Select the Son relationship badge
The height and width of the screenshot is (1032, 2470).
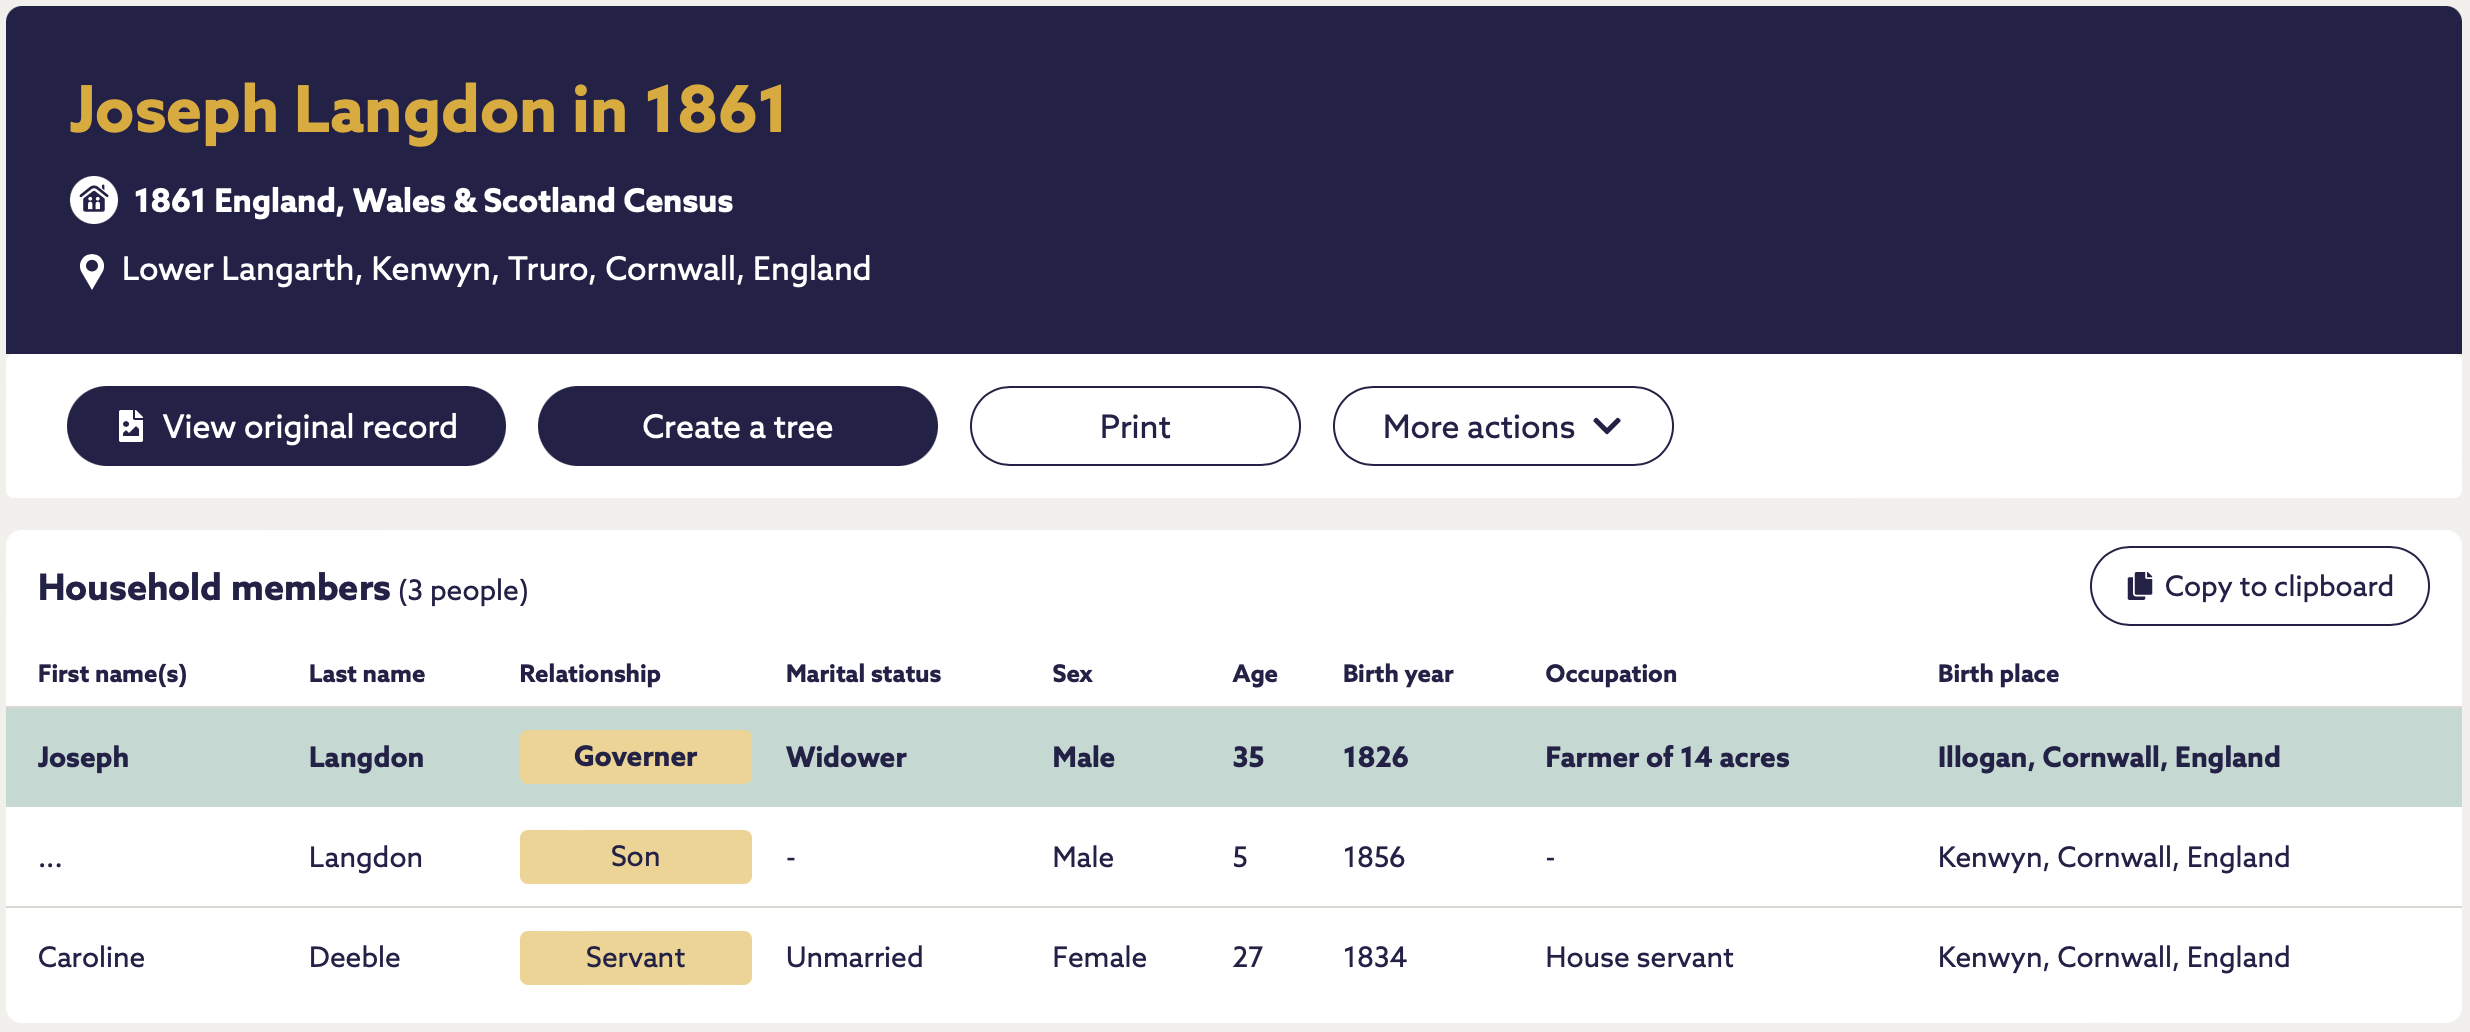pos(635,856)
